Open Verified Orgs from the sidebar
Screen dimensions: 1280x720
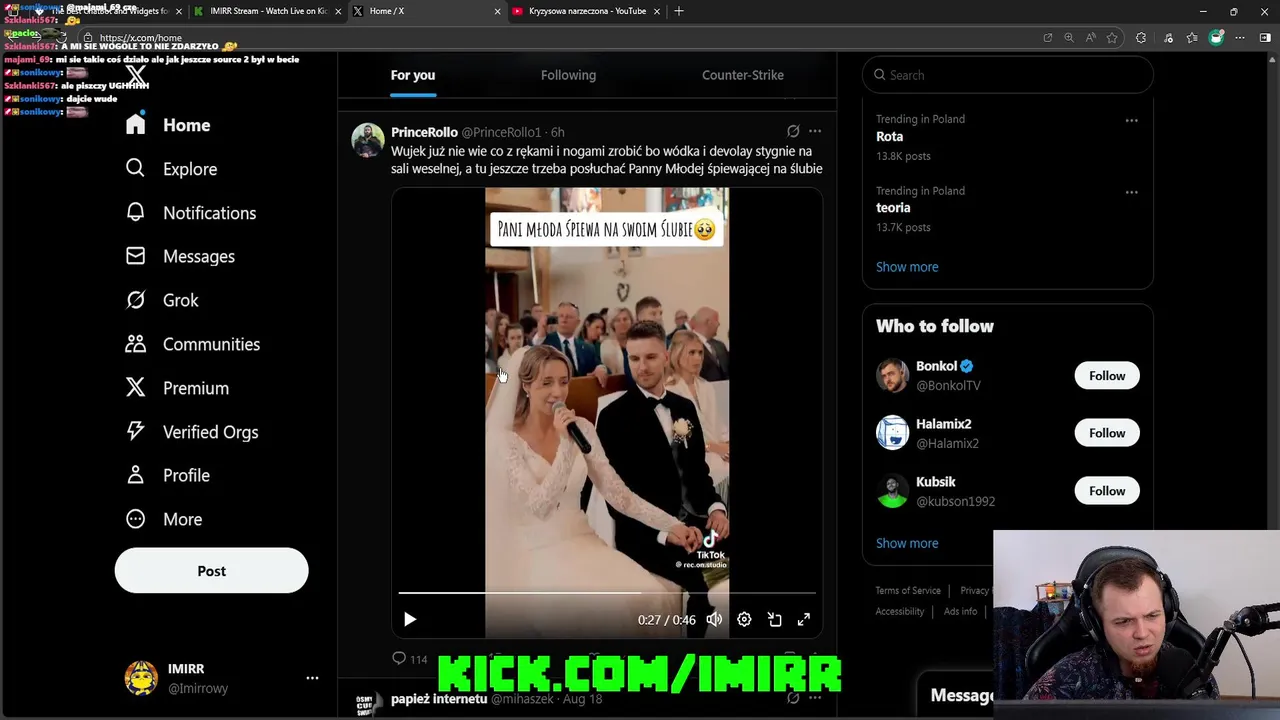pyautogui.click(x=191, y=432)
